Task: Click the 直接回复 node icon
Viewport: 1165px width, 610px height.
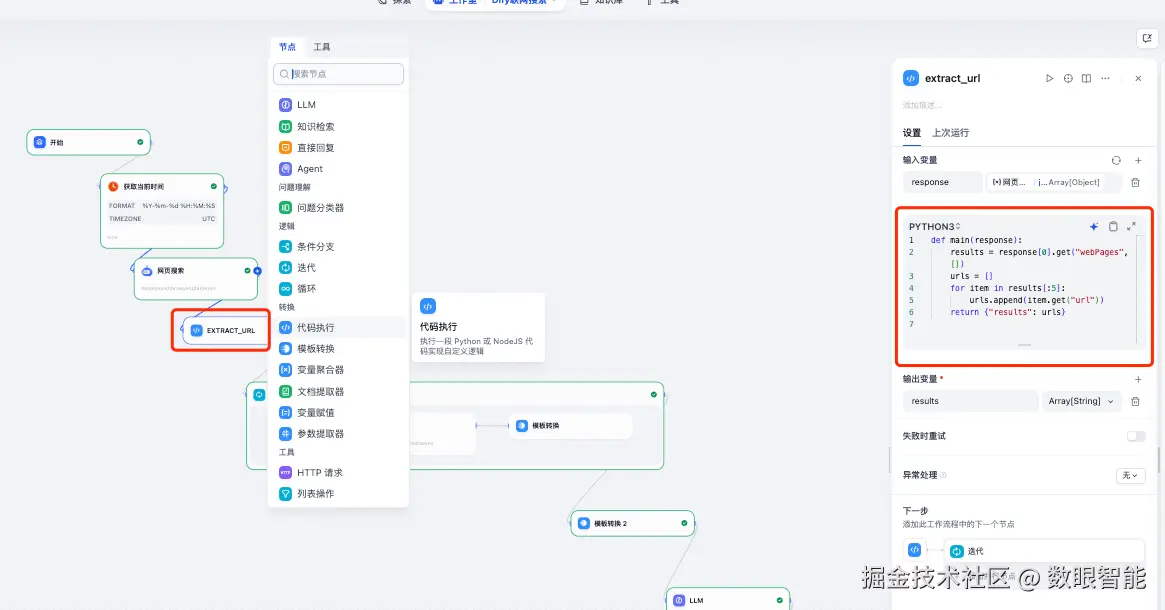Action: pyautogui.click(x=285, y=147)
